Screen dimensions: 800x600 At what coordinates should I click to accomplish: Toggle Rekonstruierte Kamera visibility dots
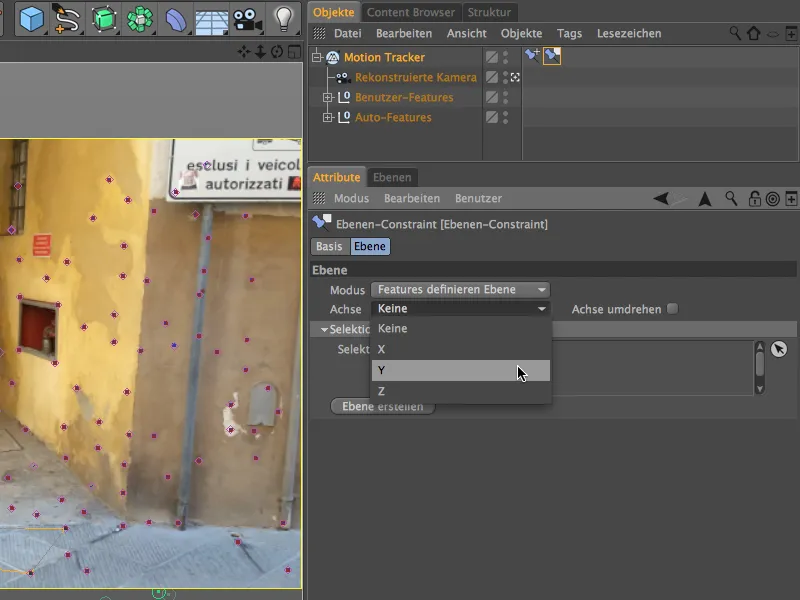click(506, 77)
